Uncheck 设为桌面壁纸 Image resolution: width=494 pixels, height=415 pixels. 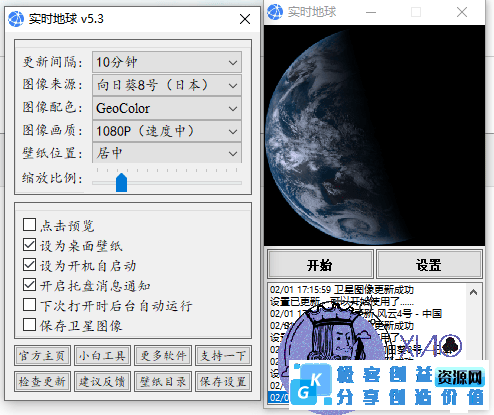pos(30,245)
